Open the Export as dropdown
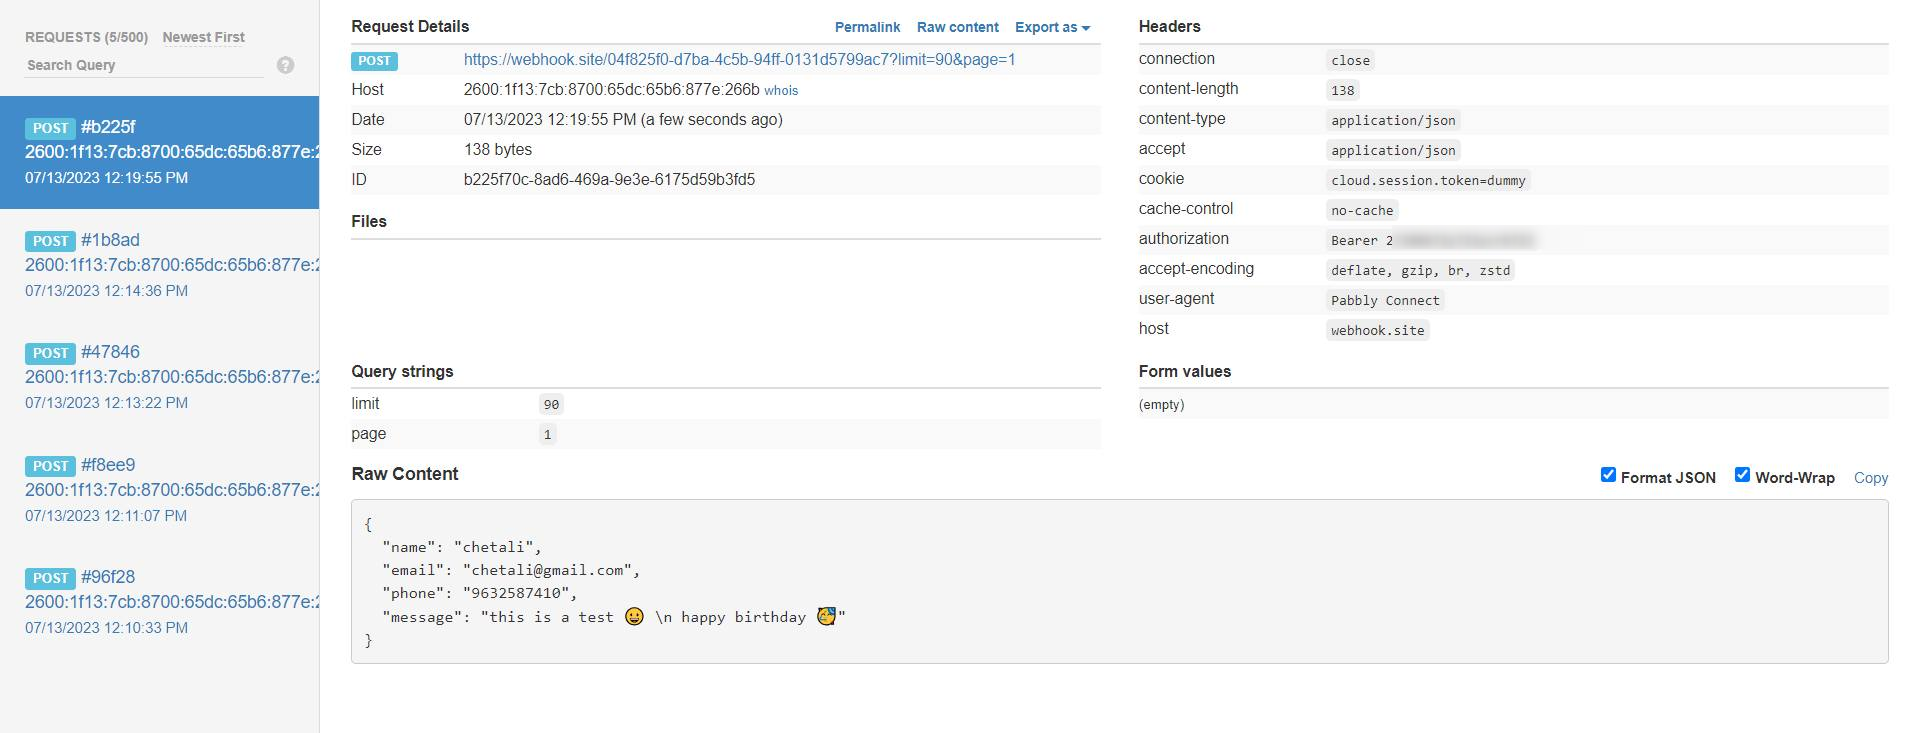 [x=1052, y=28]
